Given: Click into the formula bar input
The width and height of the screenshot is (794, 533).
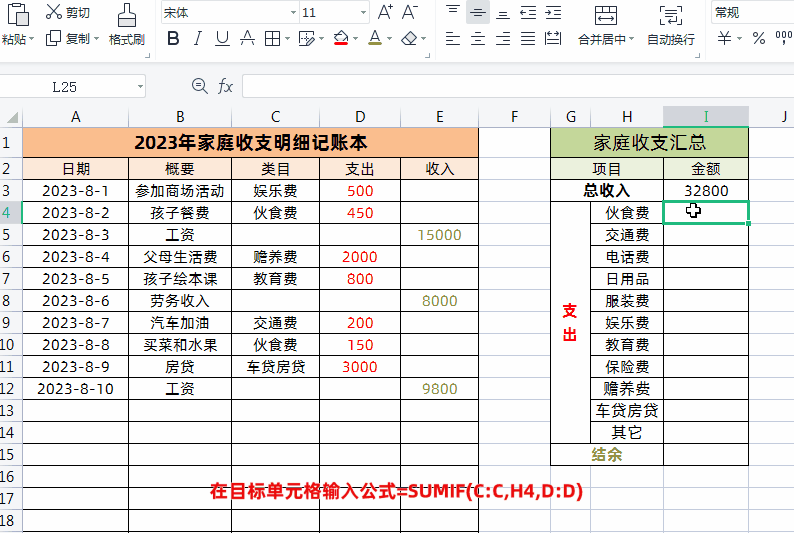Looking at the screenshot, I should 518,87.
